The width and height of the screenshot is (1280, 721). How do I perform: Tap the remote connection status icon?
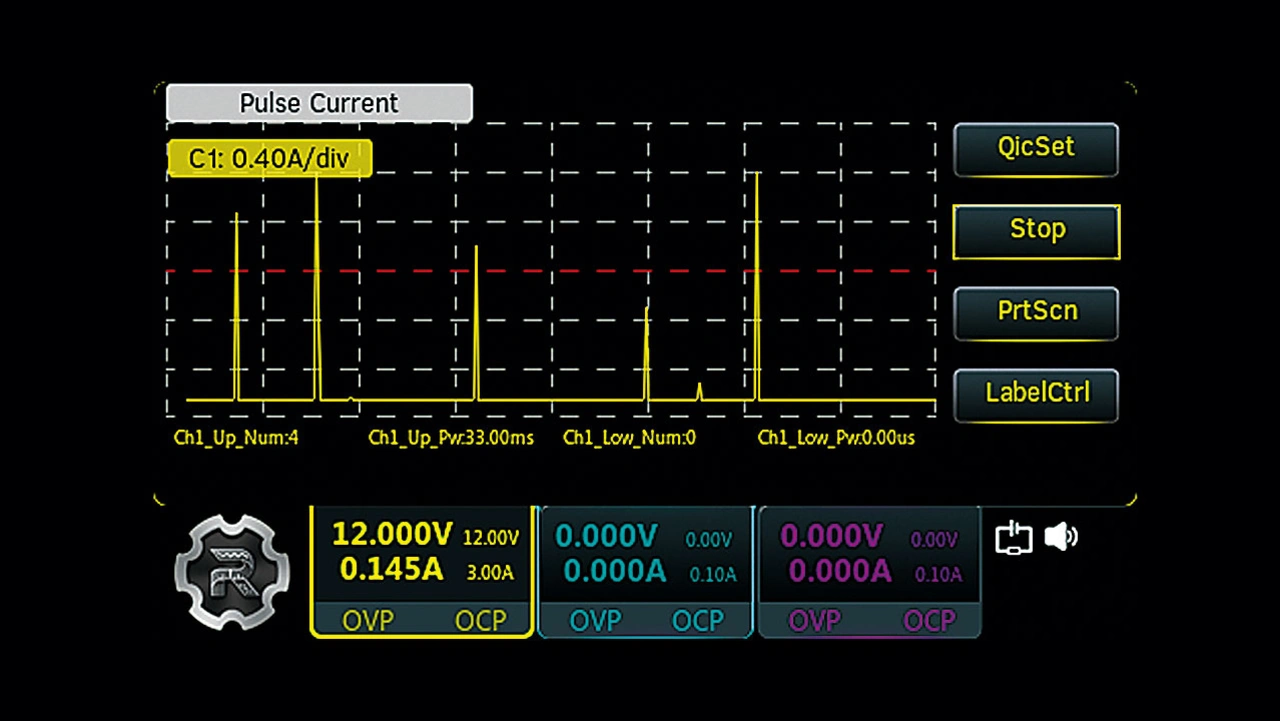1013,538
